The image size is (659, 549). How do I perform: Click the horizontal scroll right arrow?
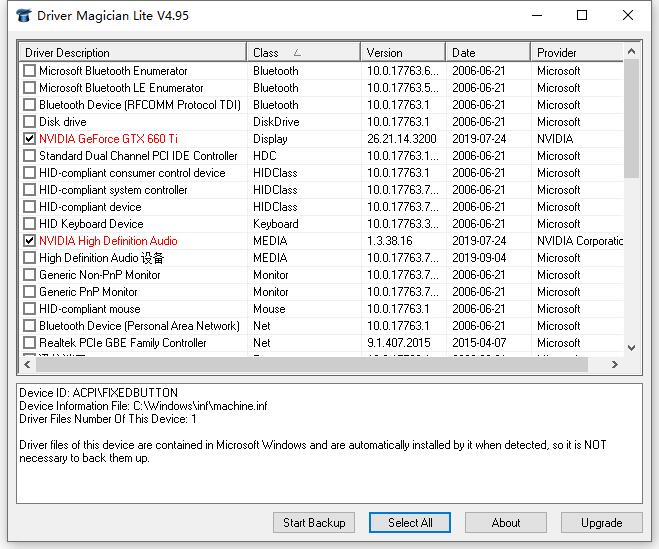[614, 364]
